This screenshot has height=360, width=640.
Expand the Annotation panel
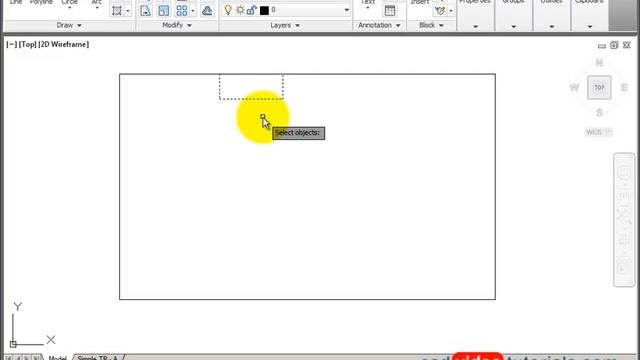coord(379,25)
